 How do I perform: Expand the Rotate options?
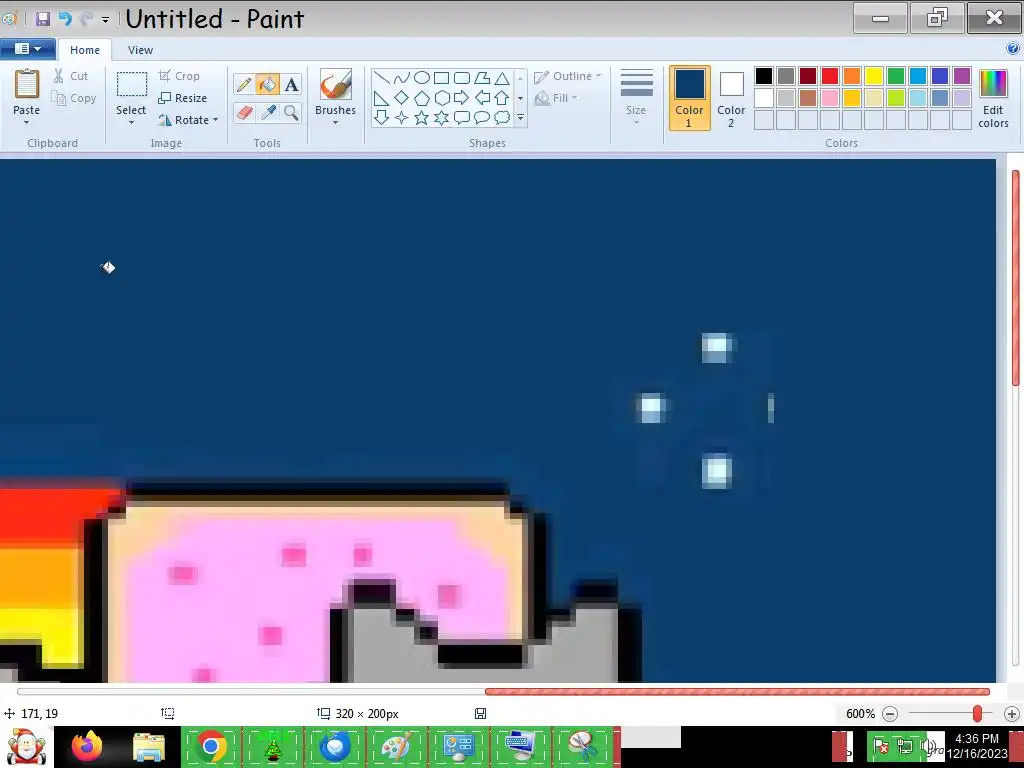216,120
